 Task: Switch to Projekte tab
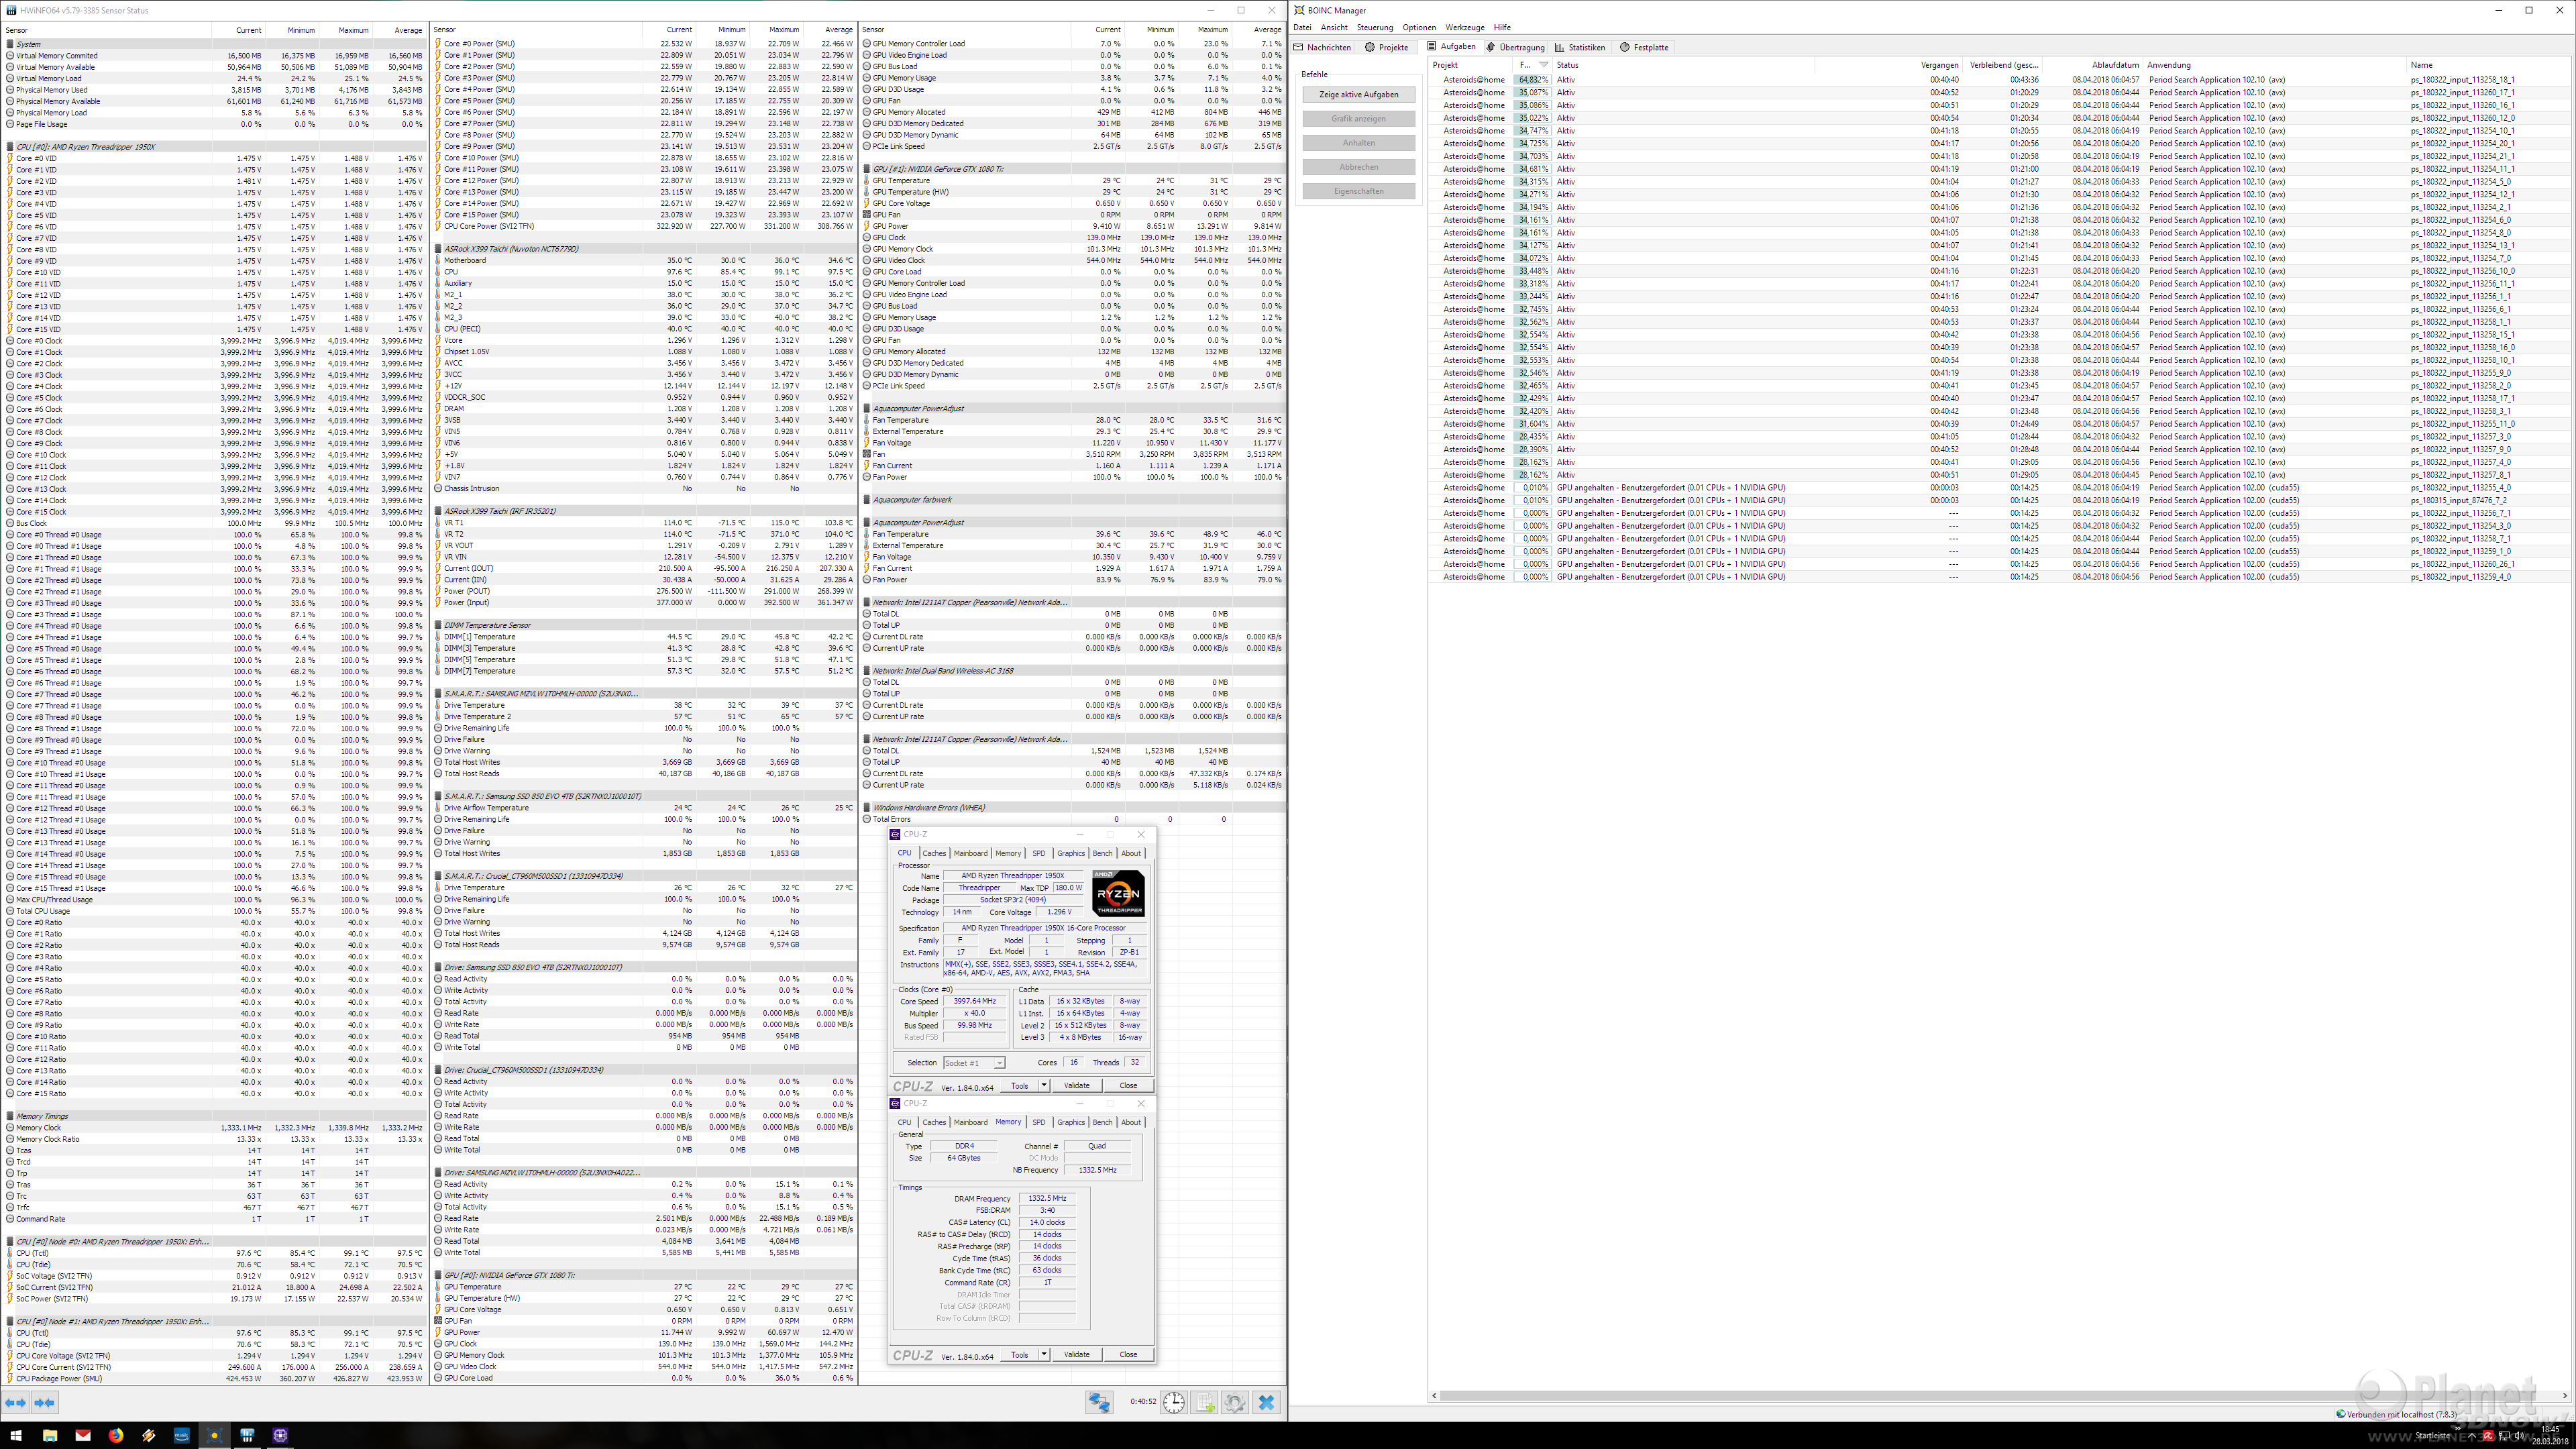[x=1386, y=47]
